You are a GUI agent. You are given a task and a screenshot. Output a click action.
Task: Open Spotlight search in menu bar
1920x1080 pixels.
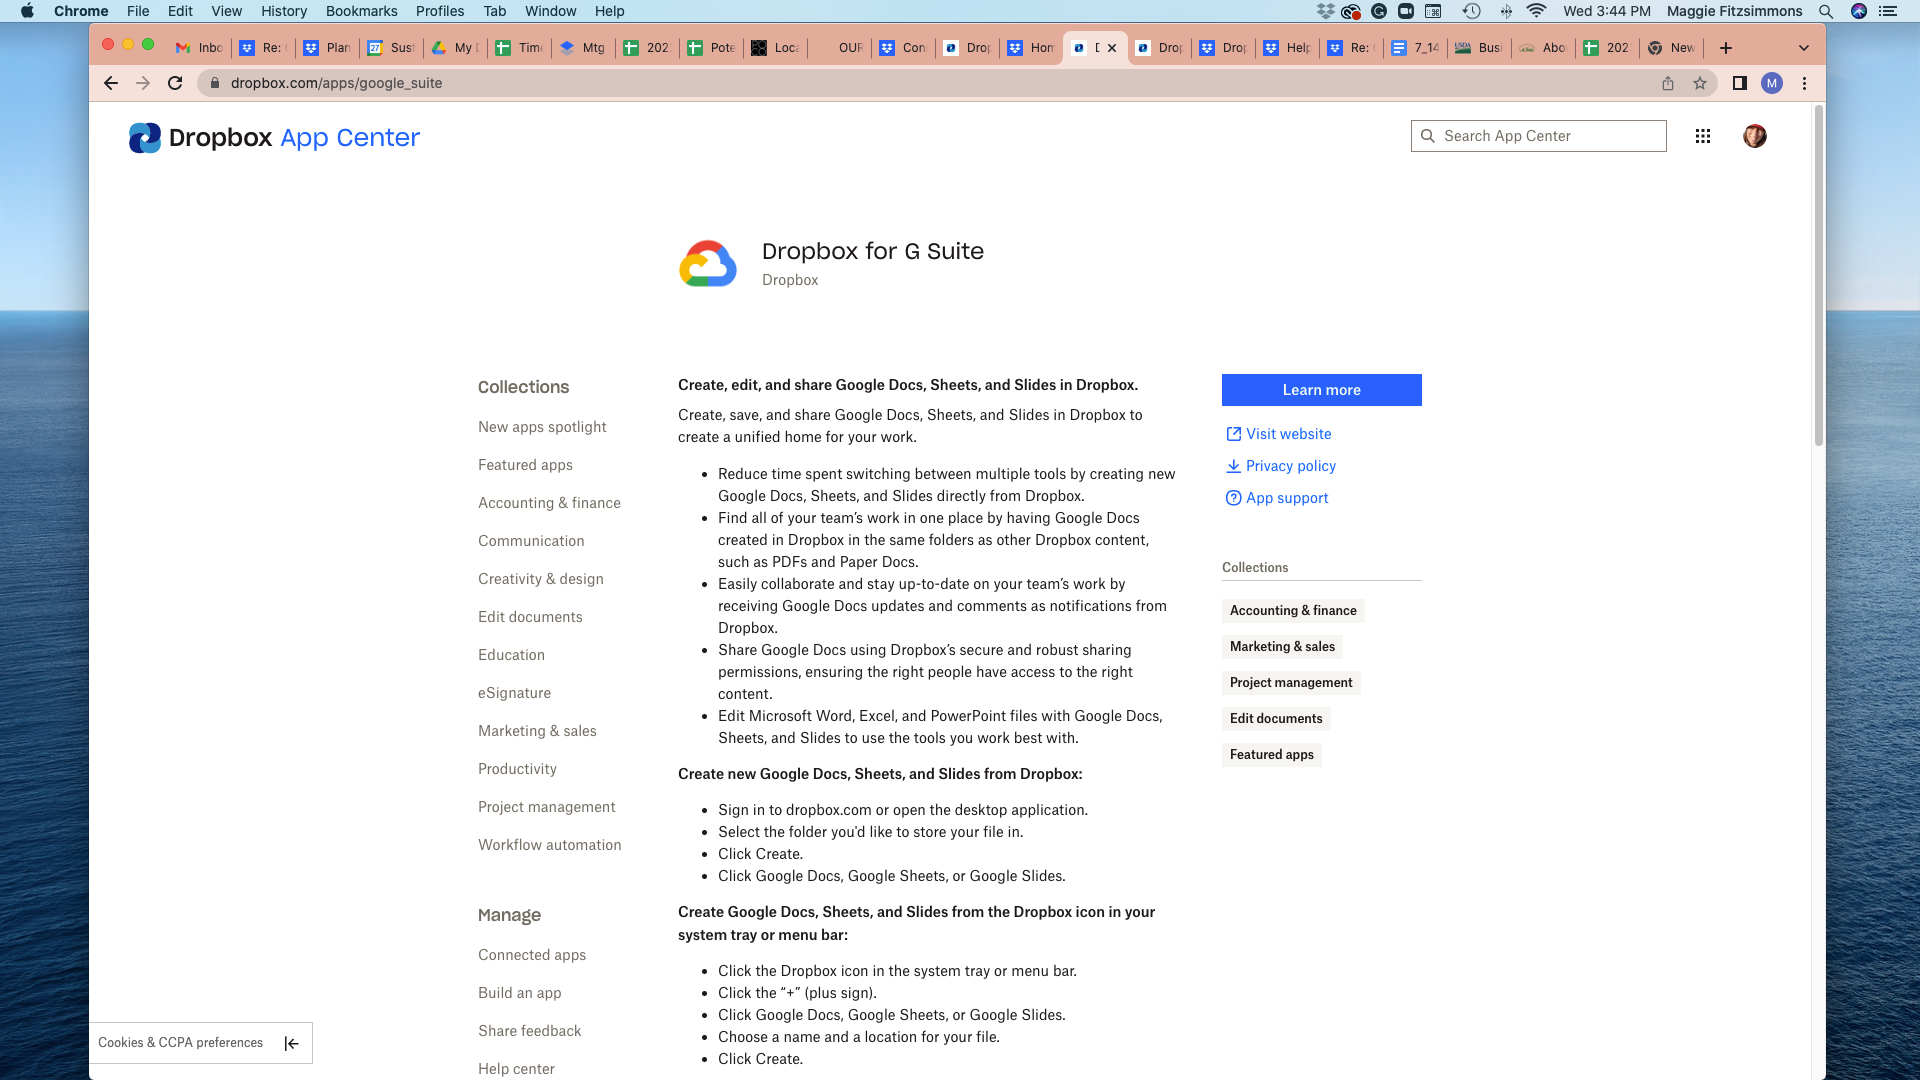point(1826,11)
